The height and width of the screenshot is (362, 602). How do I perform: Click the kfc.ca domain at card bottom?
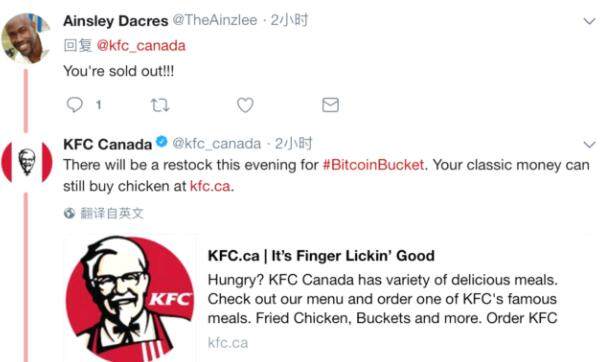click(228, 343)
